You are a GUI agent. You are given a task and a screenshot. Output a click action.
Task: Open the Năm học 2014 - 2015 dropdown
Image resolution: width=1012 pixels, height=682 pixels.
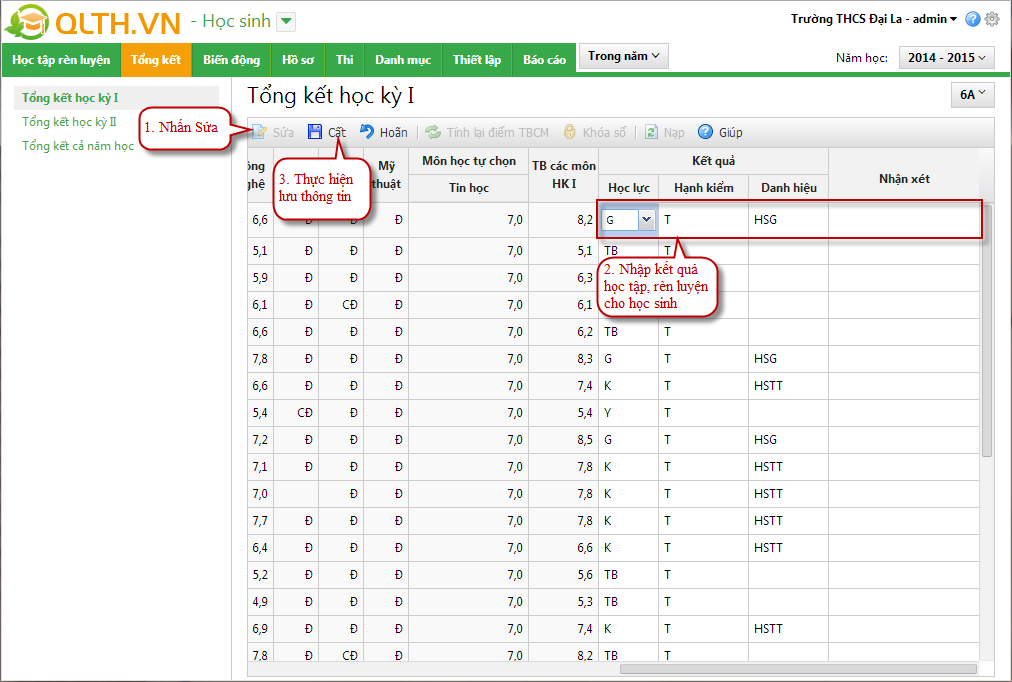[x=946, y=58]
